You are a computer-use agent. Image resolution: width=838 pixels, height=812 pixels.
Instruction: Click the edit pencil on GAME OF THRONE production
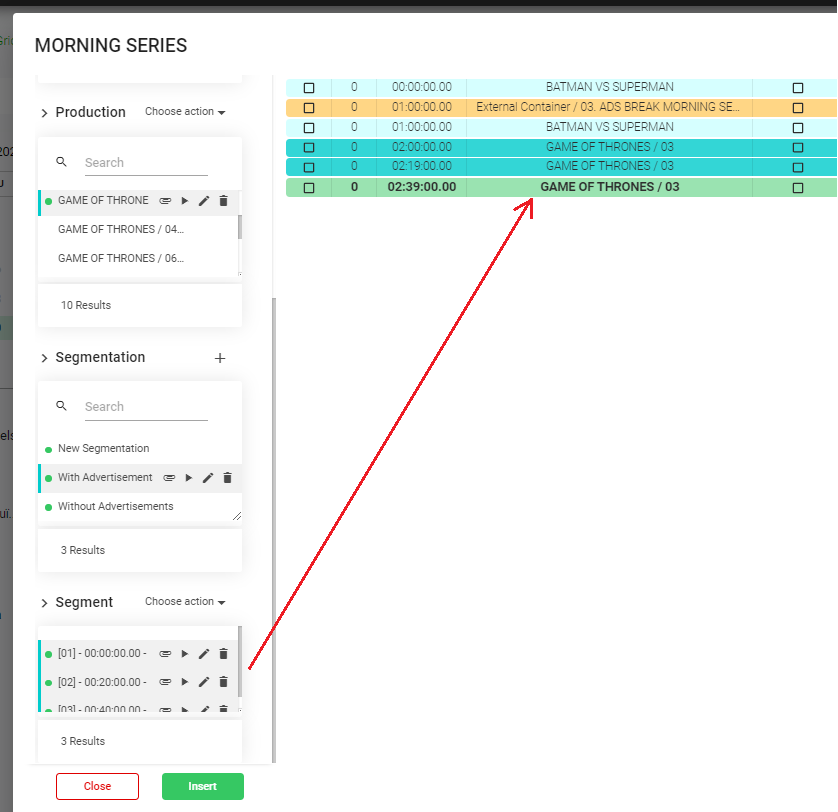click(x=204, y=201)
